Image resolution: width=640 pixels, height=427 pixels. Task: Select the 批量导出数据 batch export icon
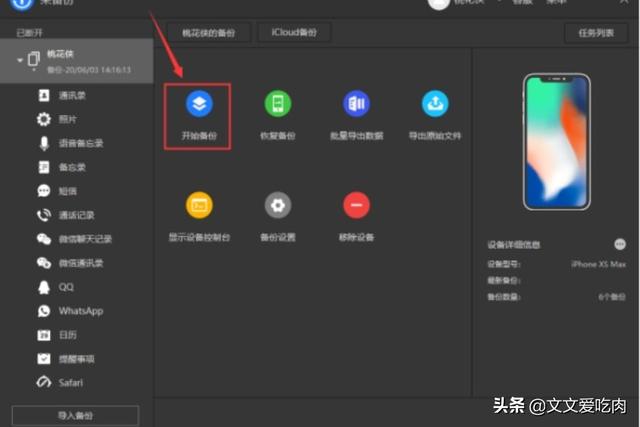coord(357,103)
